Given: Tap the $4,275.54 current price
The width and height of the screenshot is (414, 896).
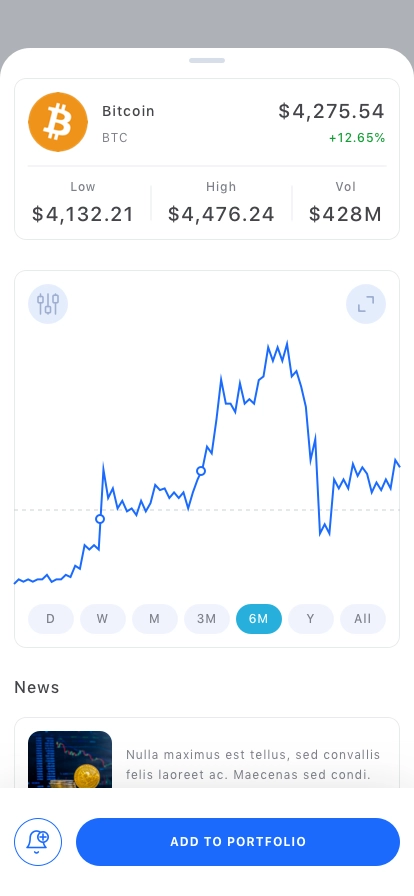Looking at the screenshot, I should coord(332,111).
